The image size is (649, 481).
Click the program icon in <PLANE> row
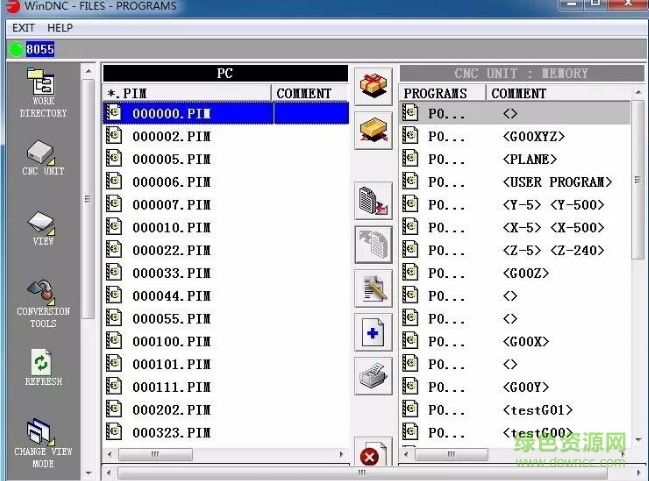410,158
